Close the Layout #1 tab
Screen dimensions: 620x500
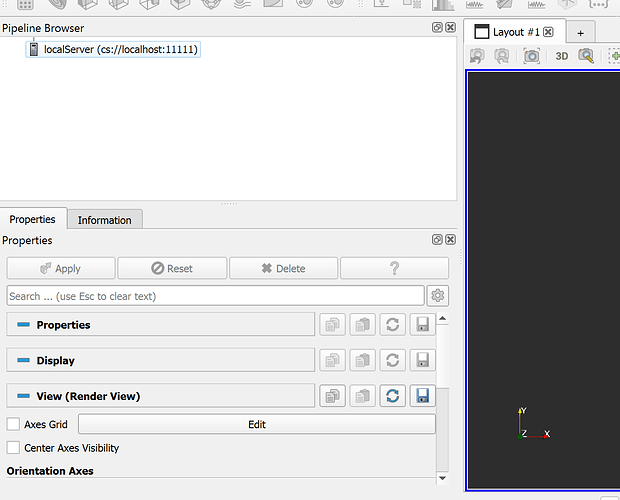tap(548, 32)
